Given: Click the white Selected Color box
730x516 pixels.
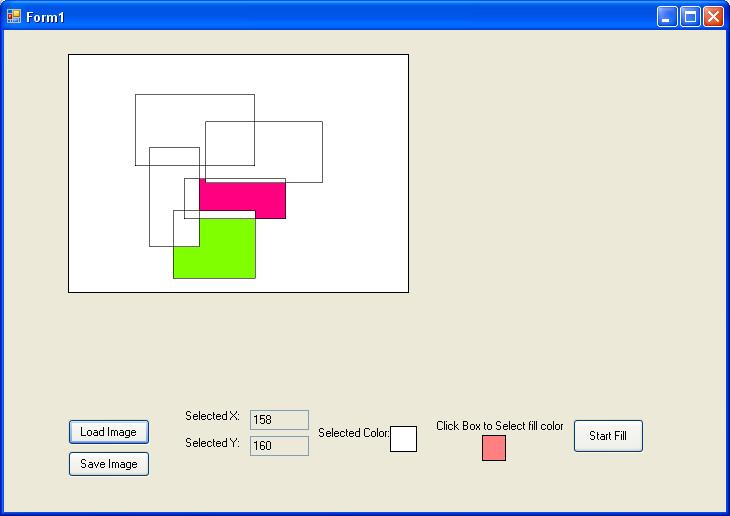Looking at the screenshot, I should [x=403, y=439].
